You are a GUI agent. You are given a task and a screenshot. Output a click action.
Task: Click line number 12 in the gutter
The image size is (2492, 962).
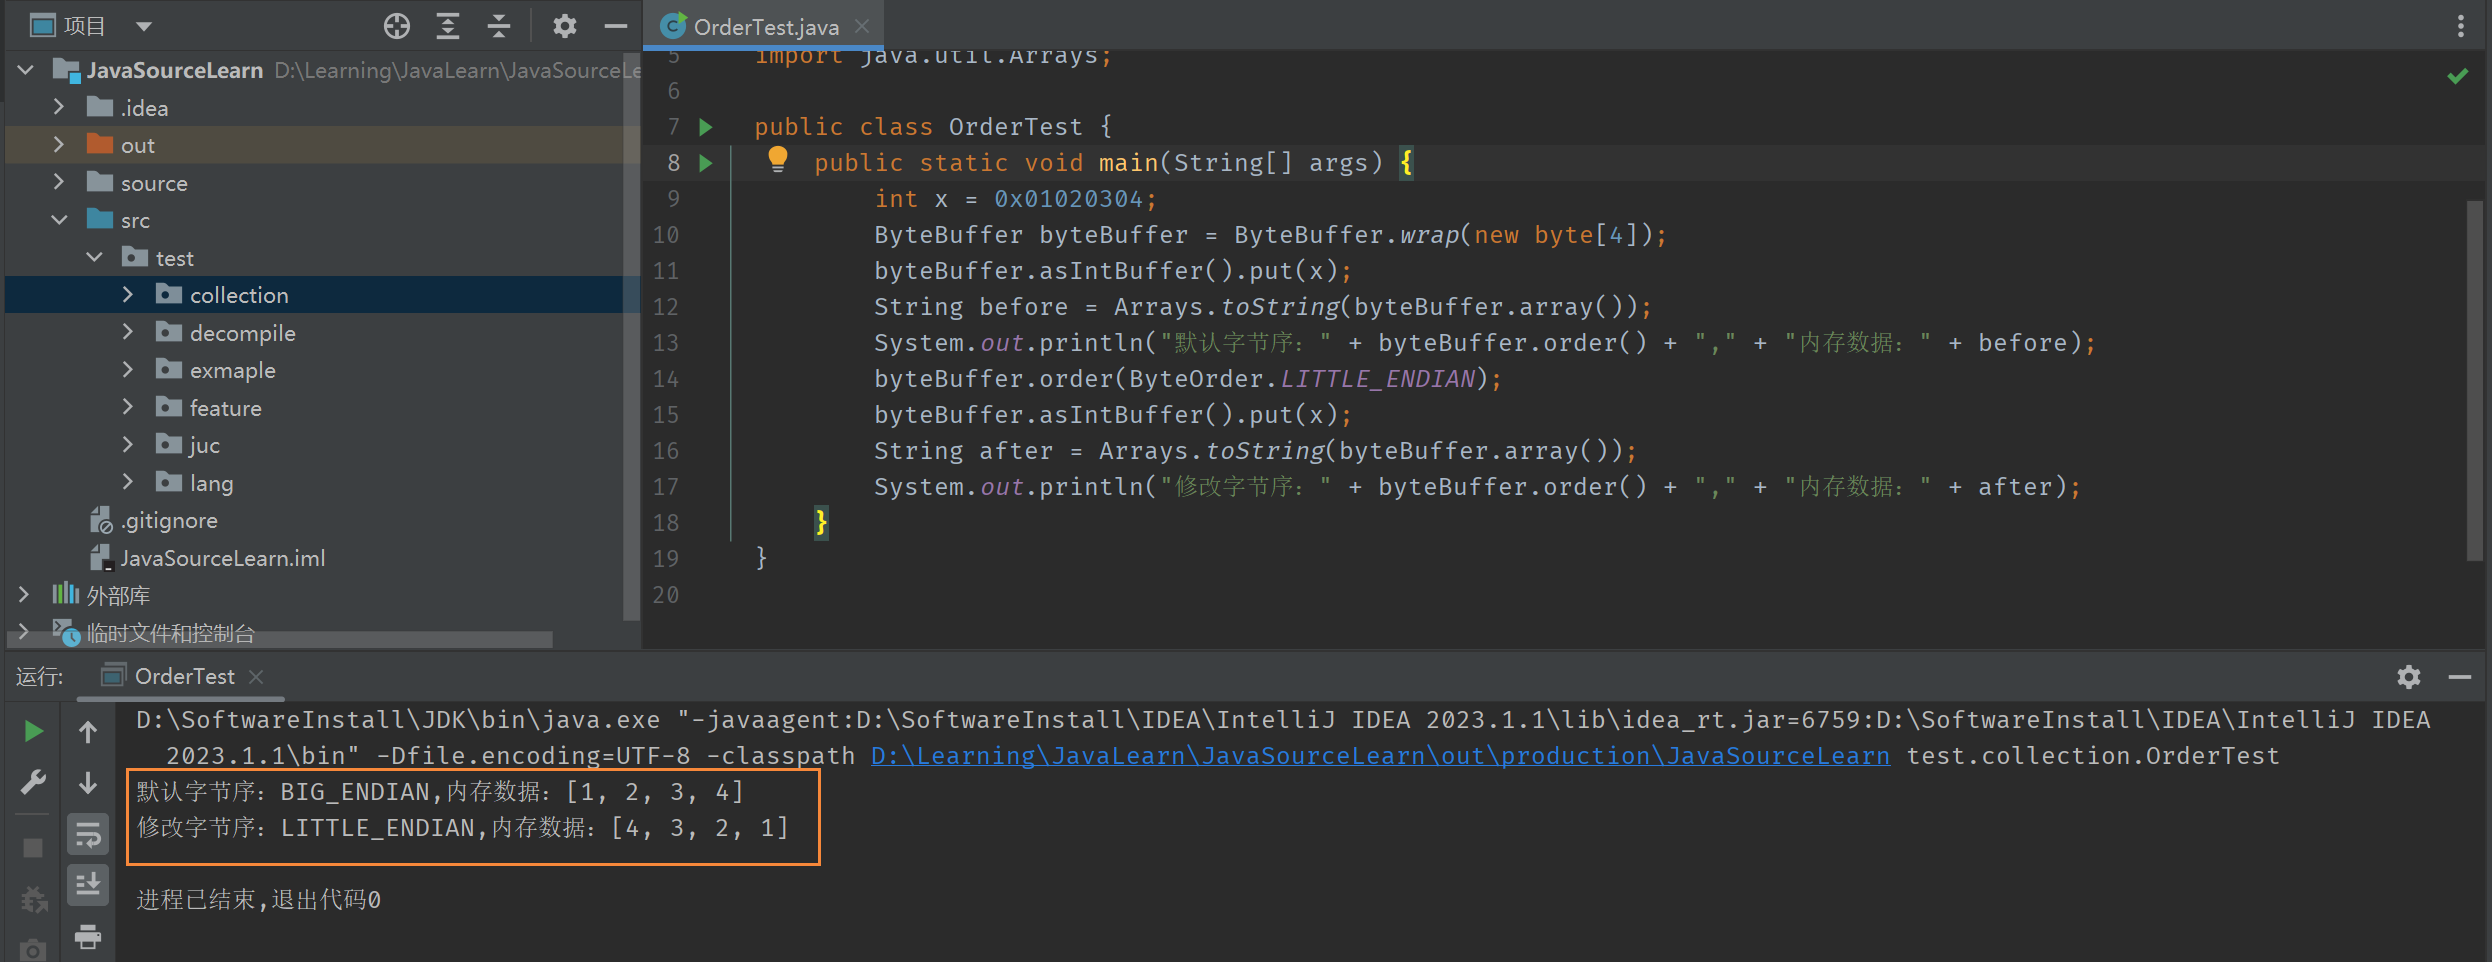pos(666,307)
